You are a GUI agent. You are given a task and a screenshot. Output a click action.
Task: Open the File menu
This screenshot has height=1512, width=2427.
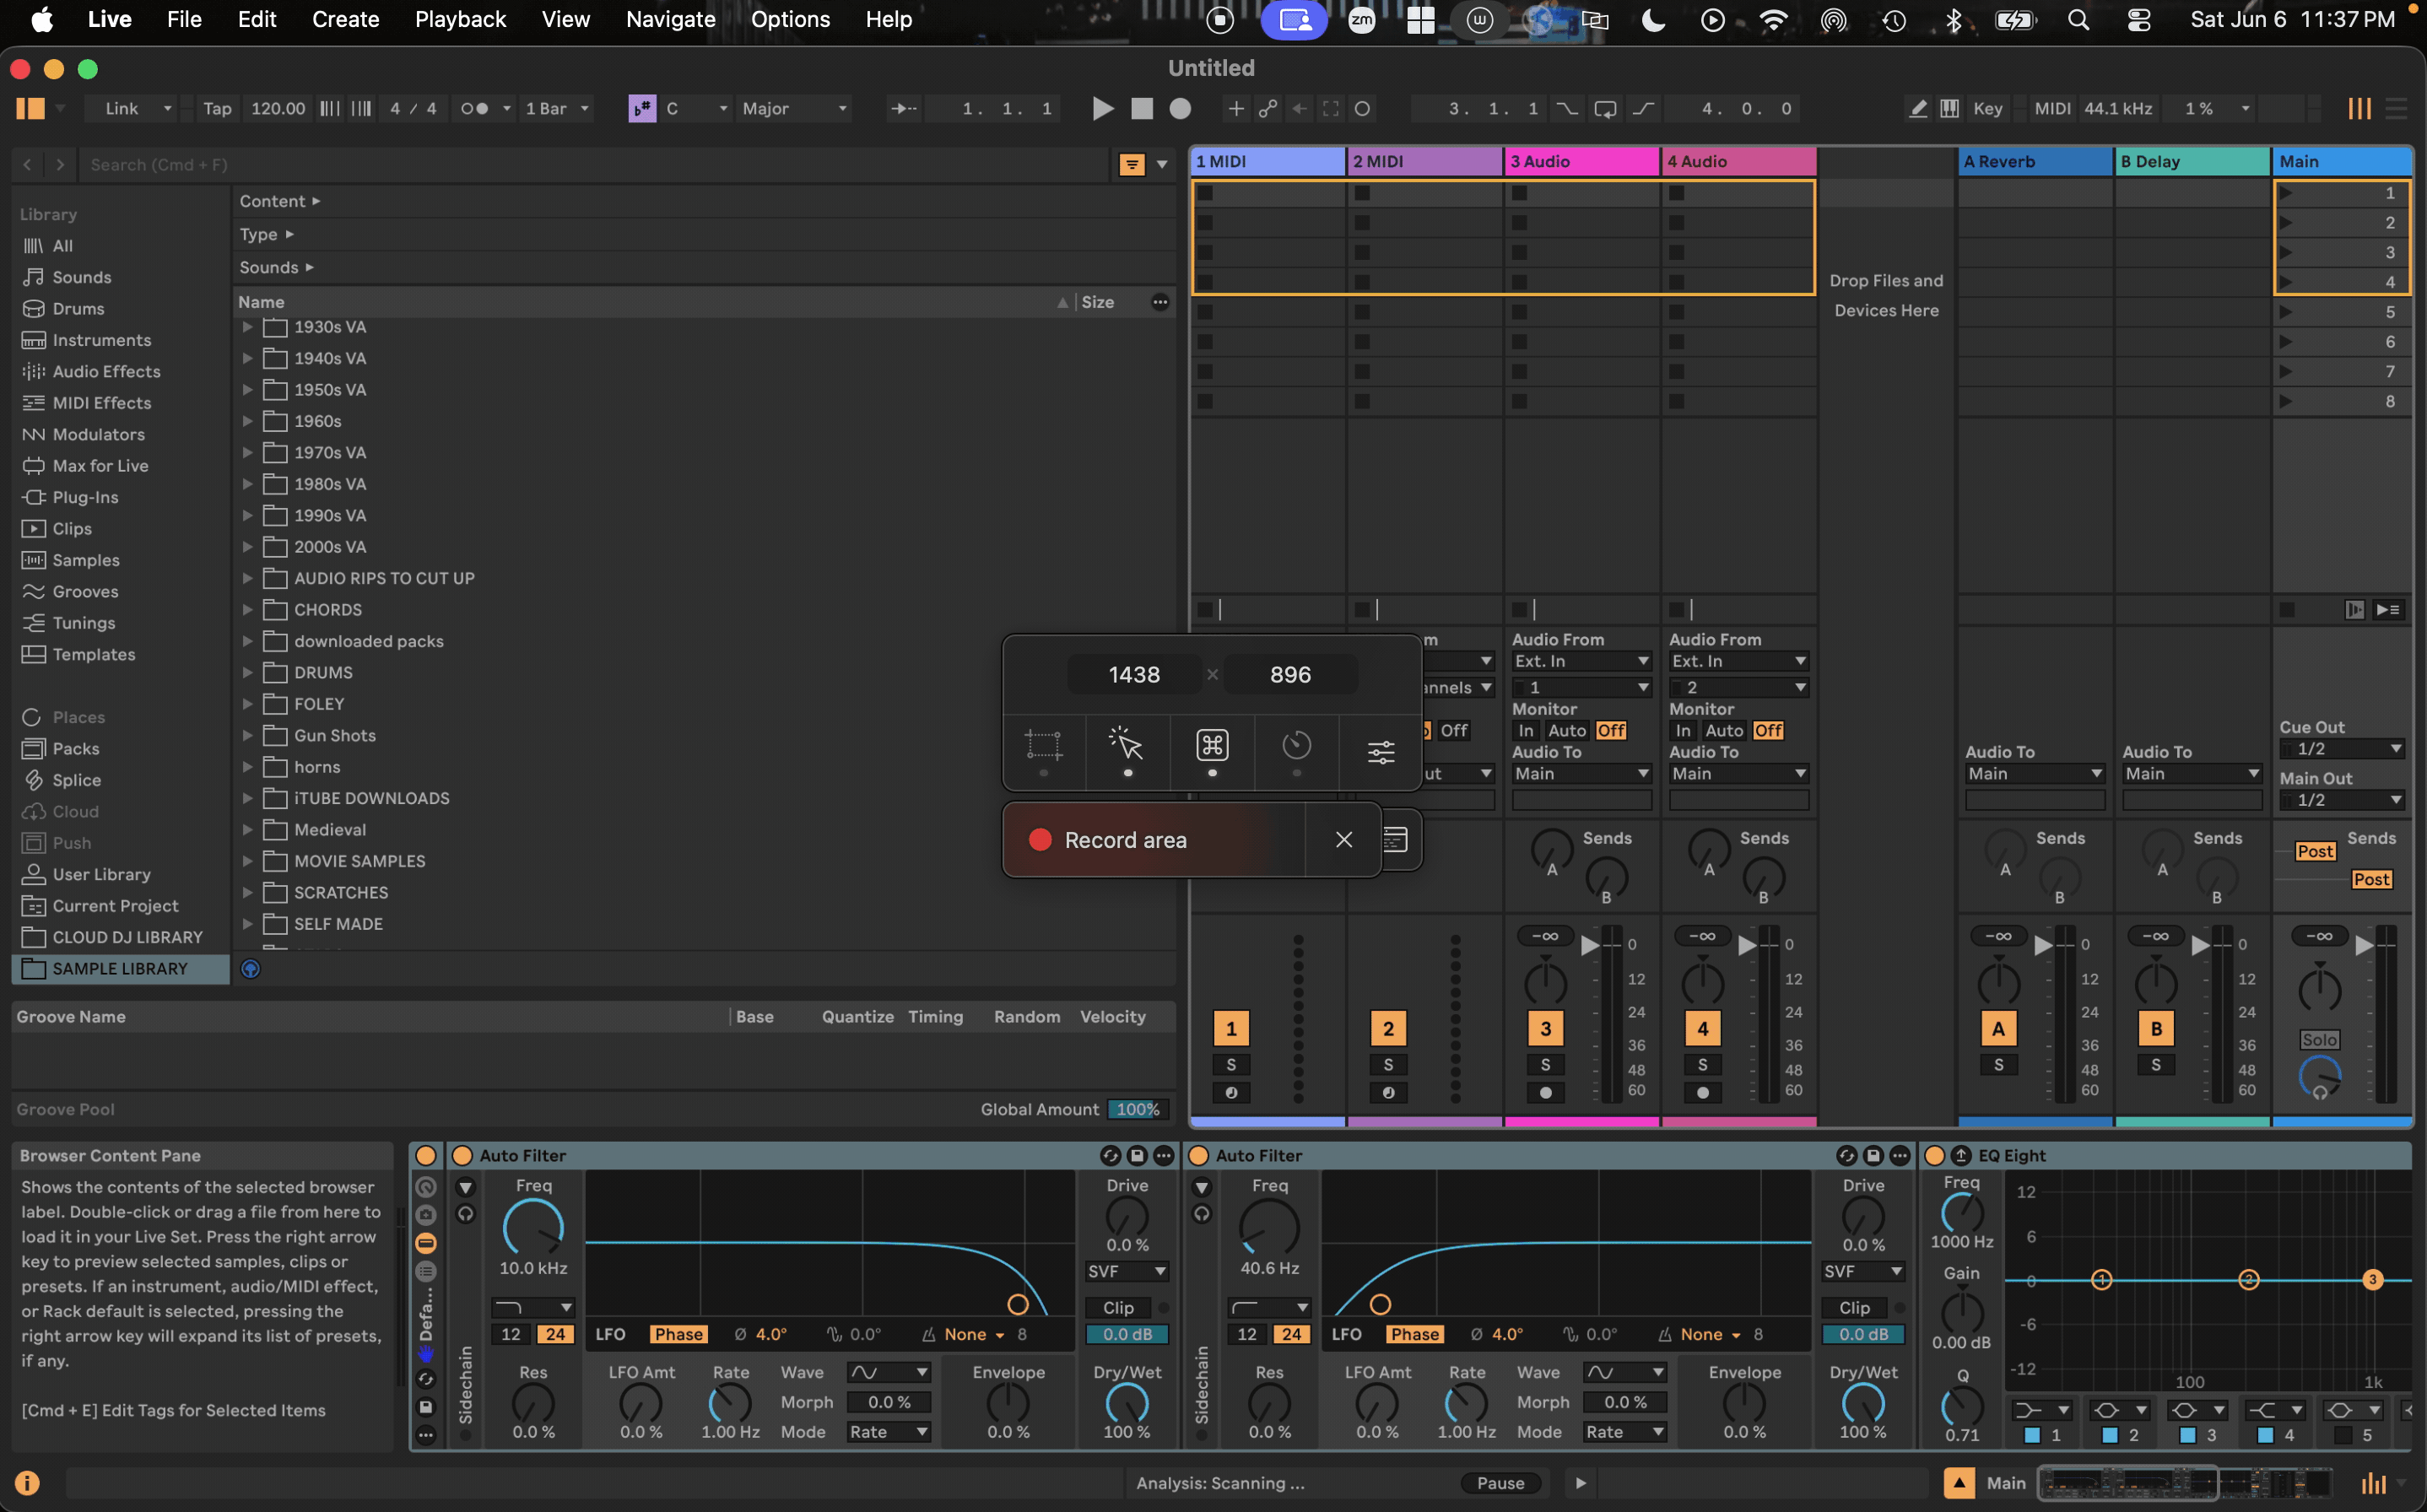point(184,20)
